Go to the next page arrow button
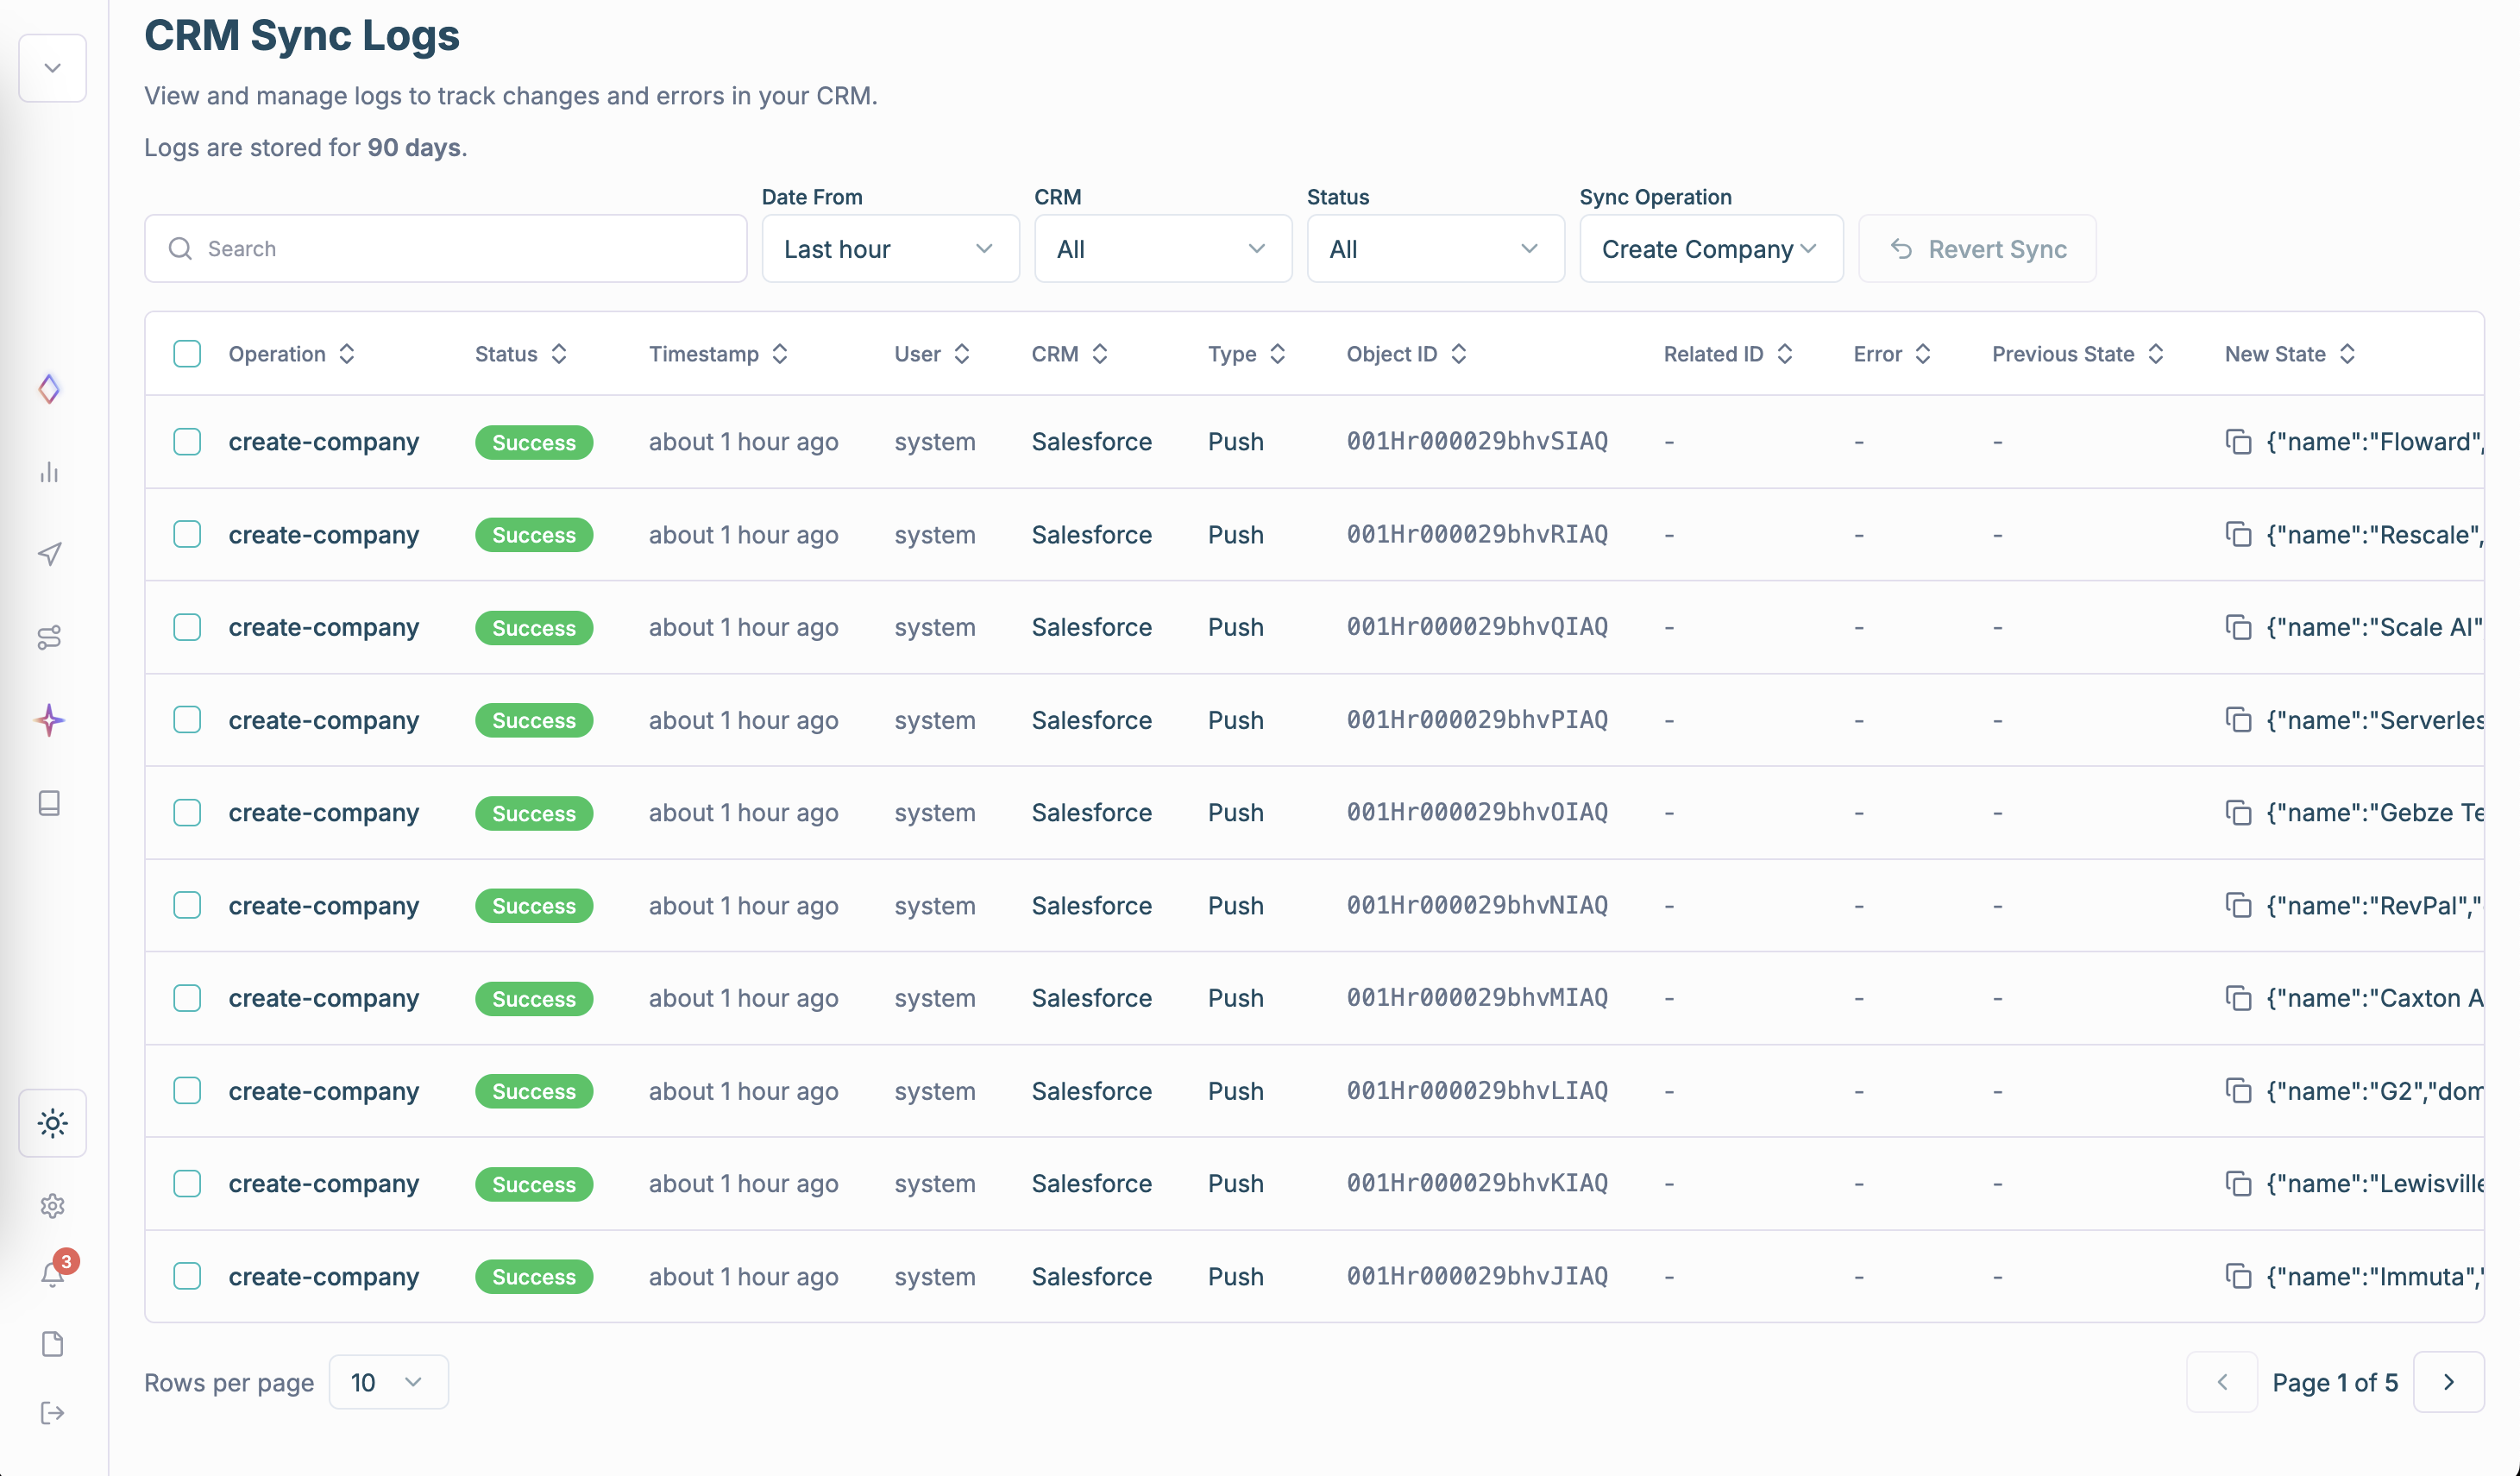This screenshot has width=2520, height=1476. [2448, 1382]
